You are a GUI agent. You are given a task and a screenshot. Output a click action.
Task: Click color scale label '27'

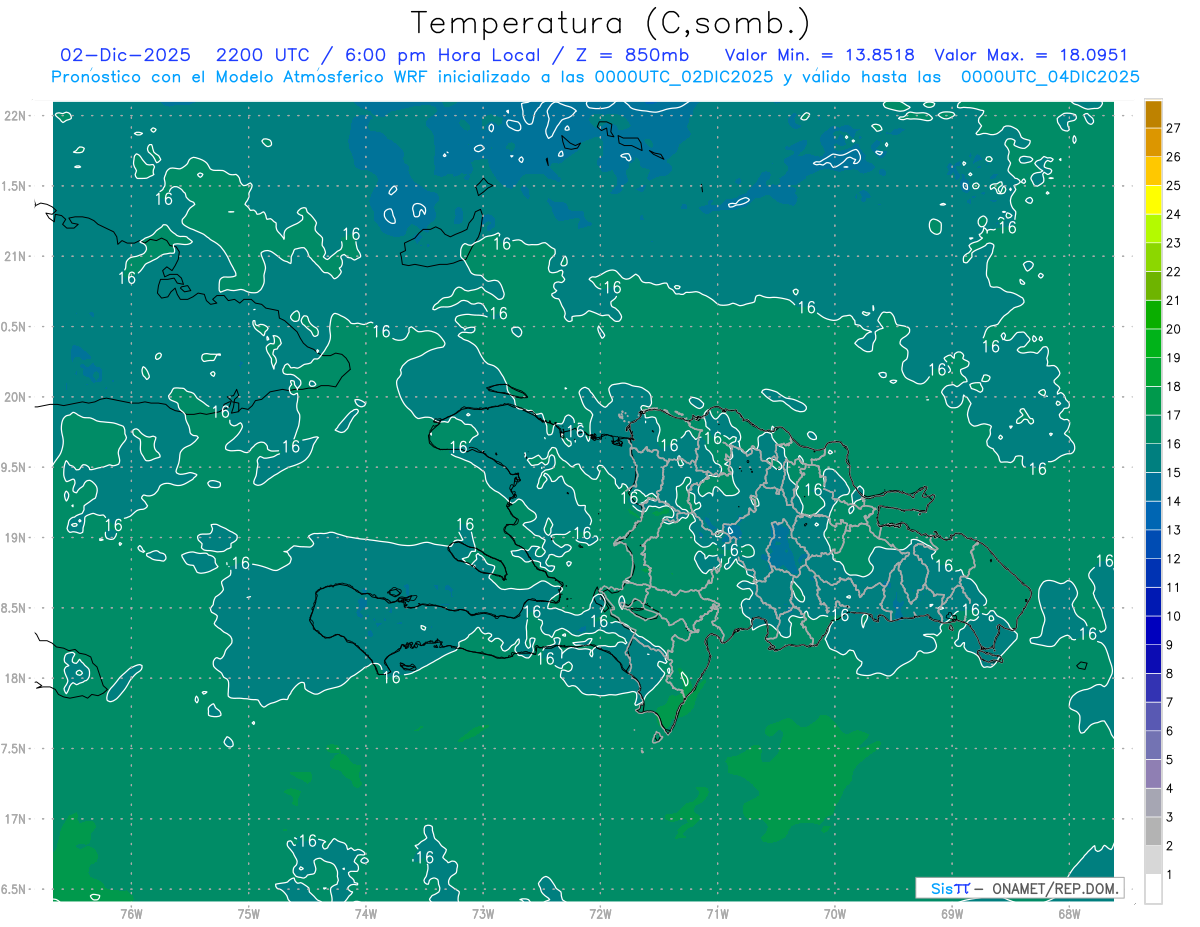tap(1173, 128)
